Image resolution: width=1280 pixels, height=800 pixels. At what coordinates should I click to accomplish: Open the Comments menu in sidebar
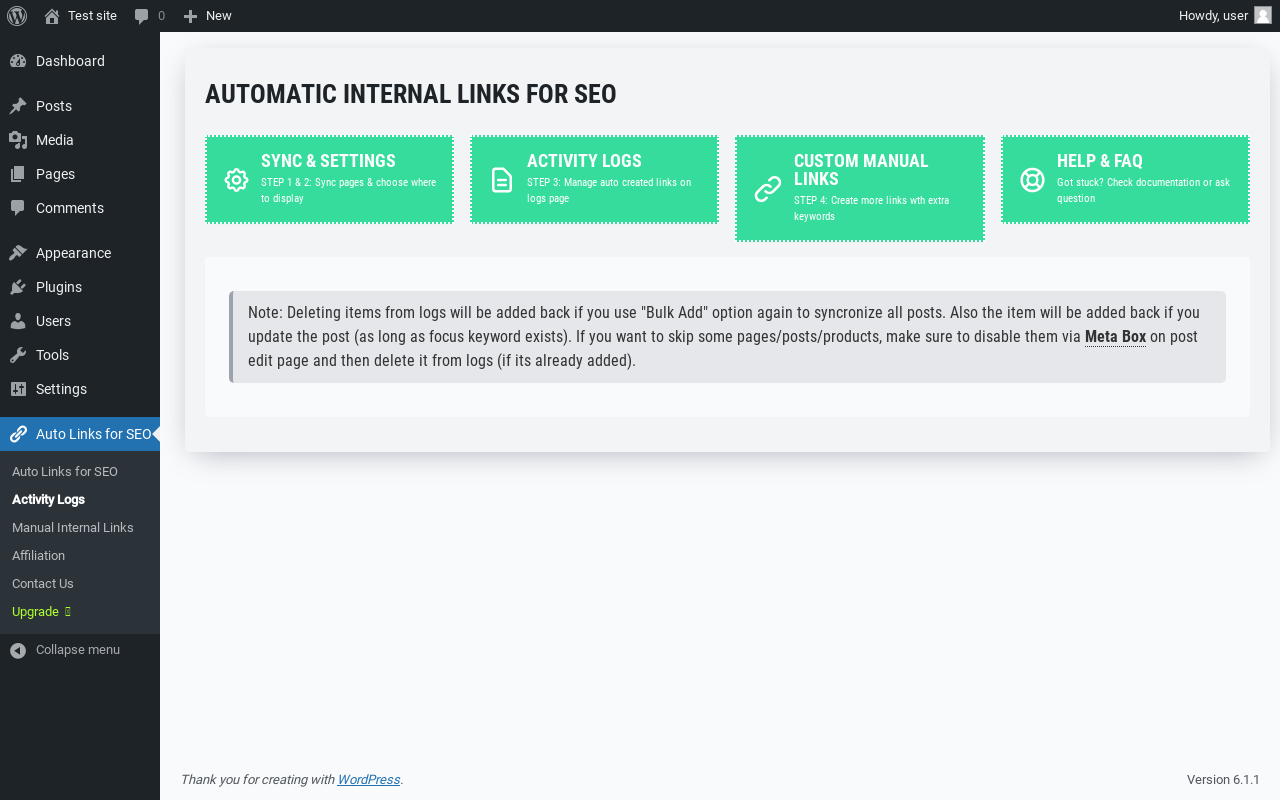point(80,208)
